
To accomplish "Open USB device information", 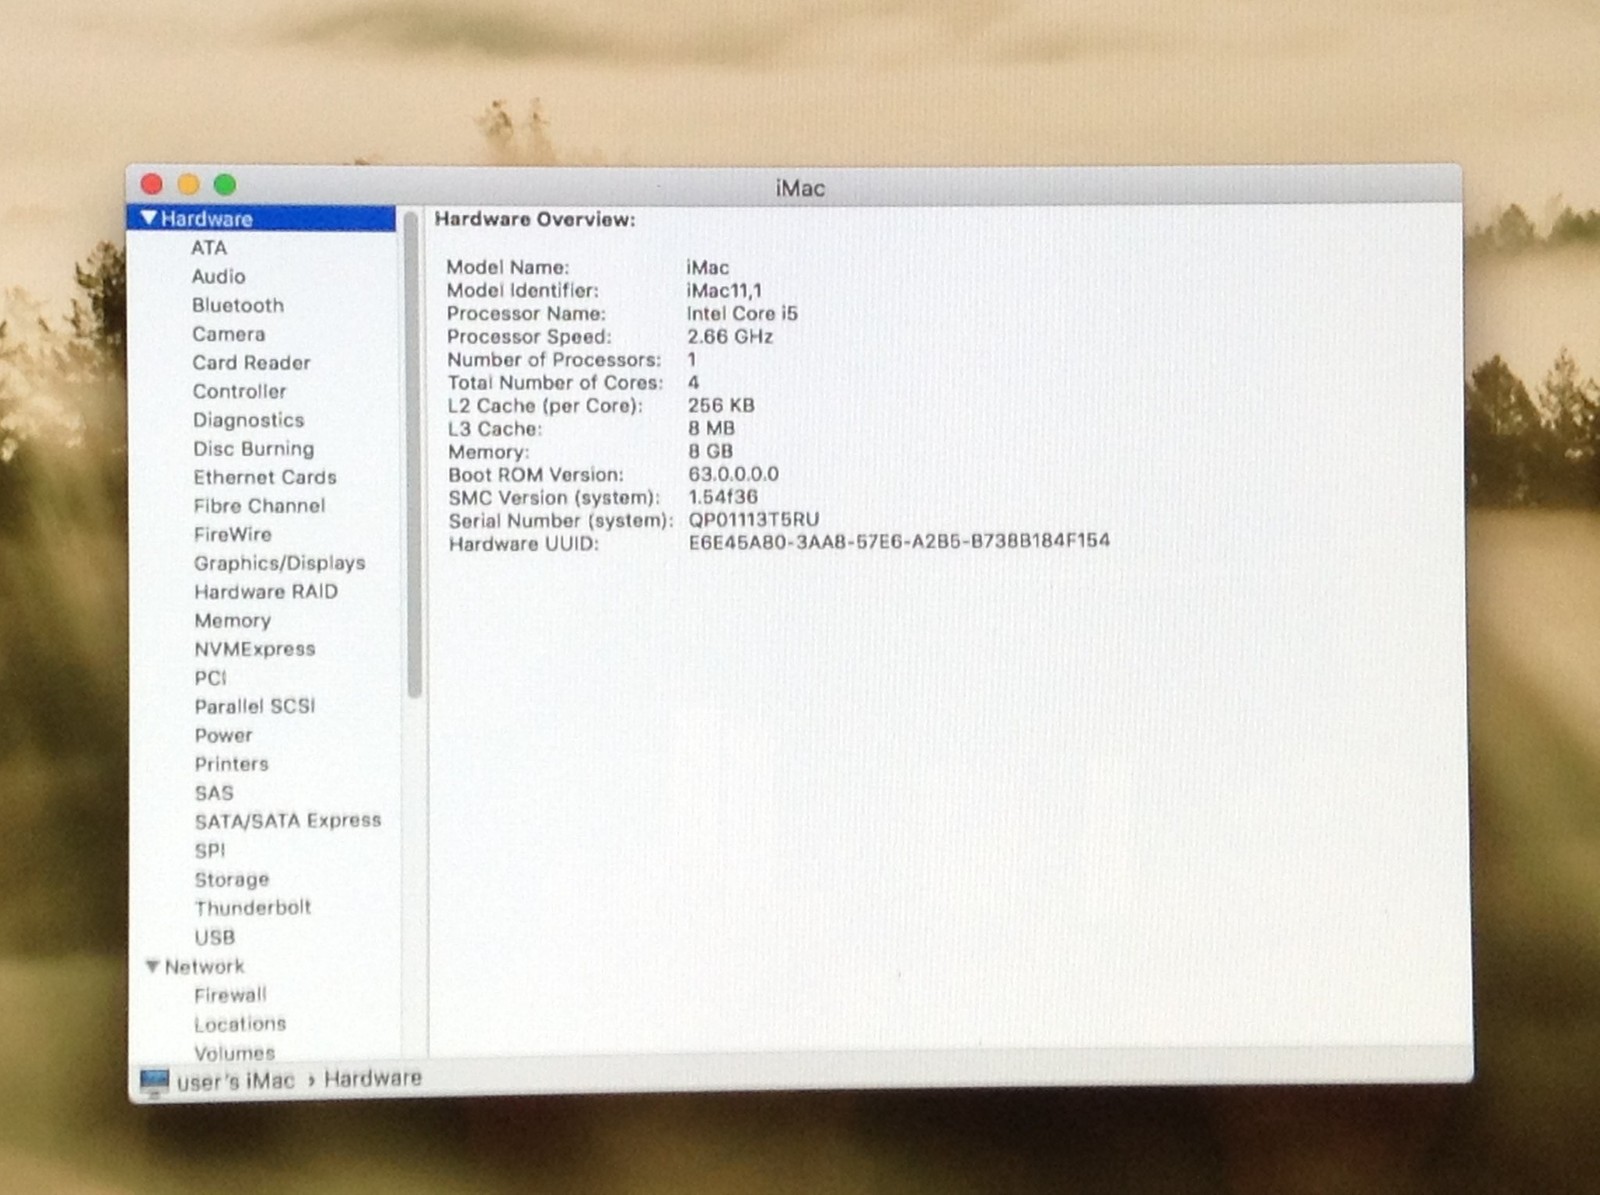I will point(215,937).
